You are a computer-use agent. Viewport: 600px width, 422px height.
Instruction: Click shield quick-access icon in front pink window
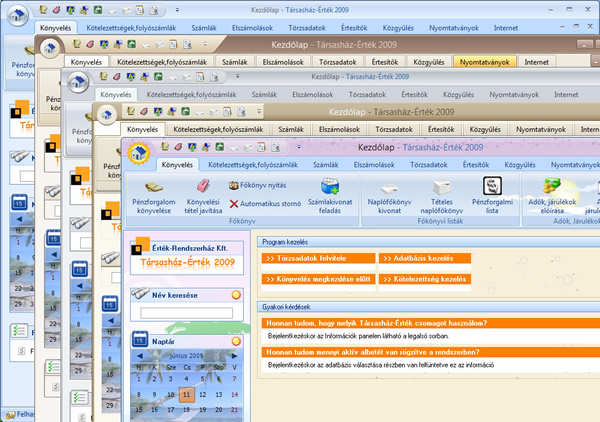click(192, 147)
